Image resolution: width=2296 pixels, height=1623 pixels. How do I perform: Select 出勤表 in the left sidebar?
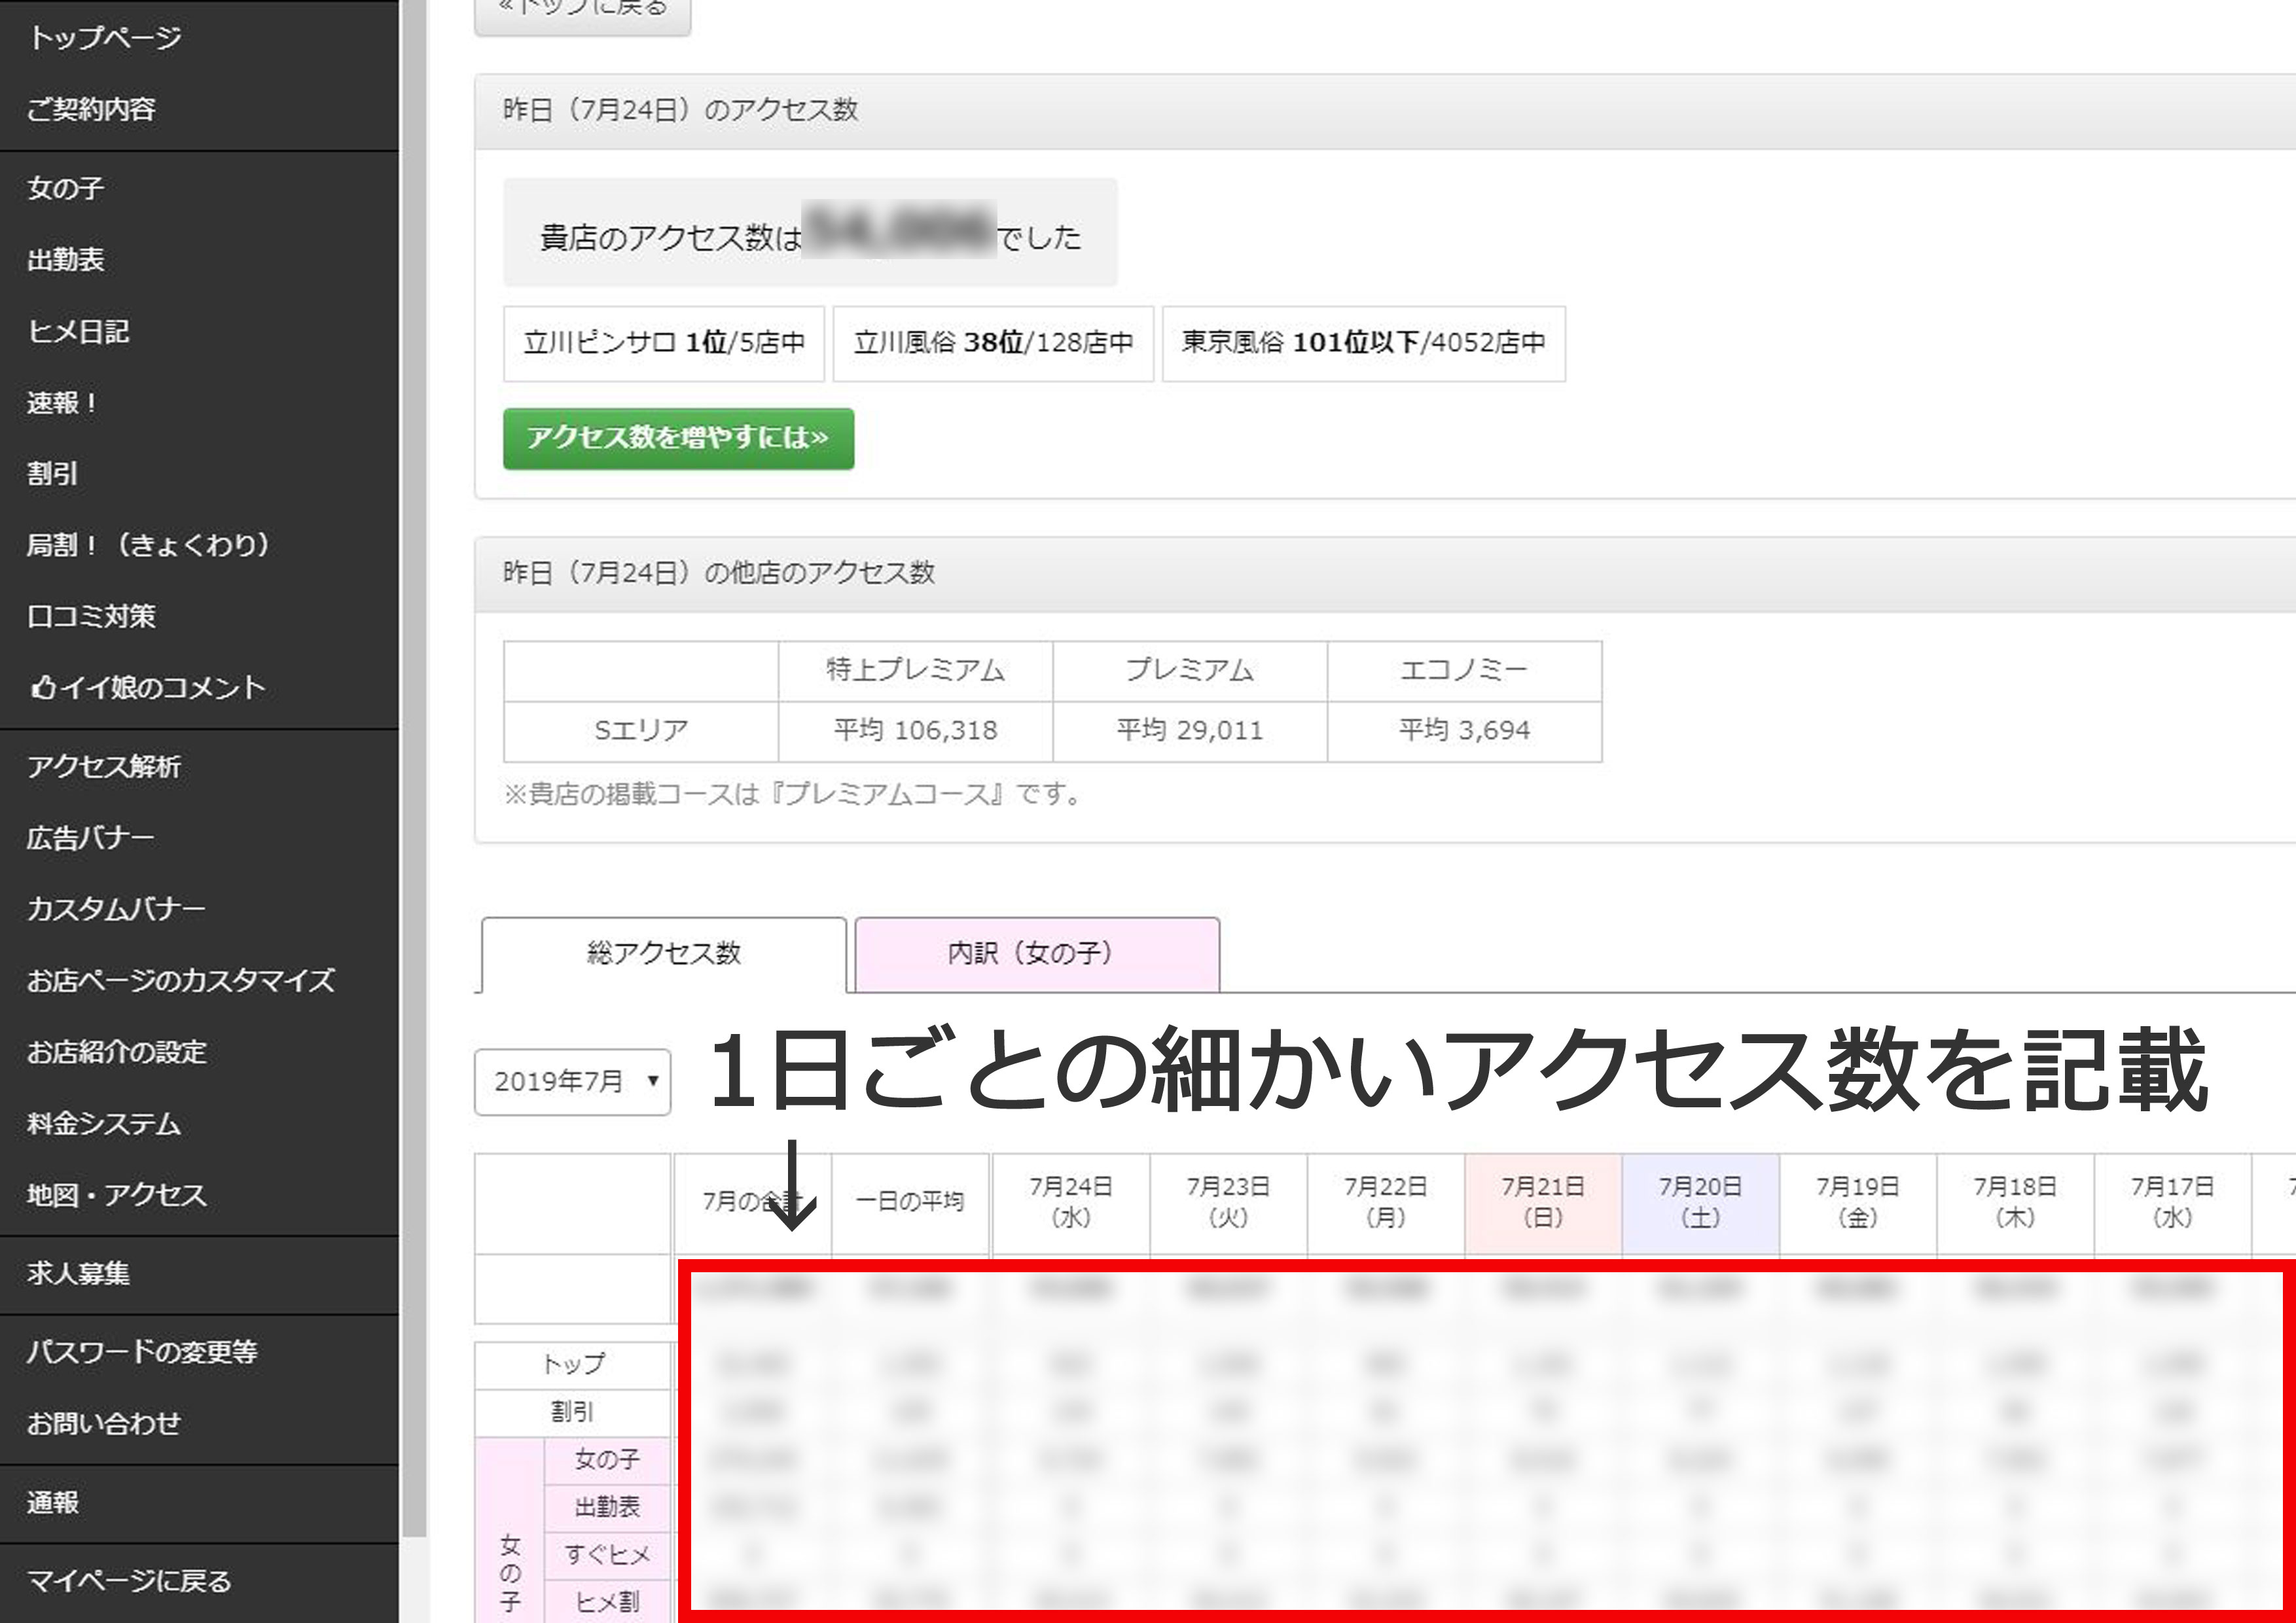66,259
